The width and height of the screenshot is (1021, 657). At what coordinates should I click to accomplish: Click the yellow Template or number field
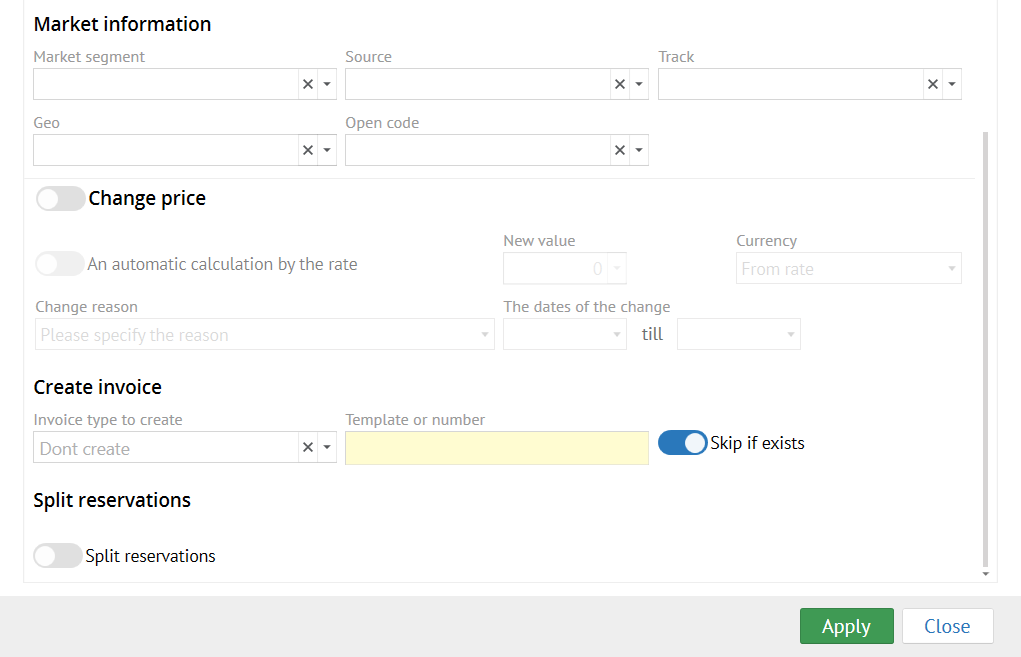point(496,448)
